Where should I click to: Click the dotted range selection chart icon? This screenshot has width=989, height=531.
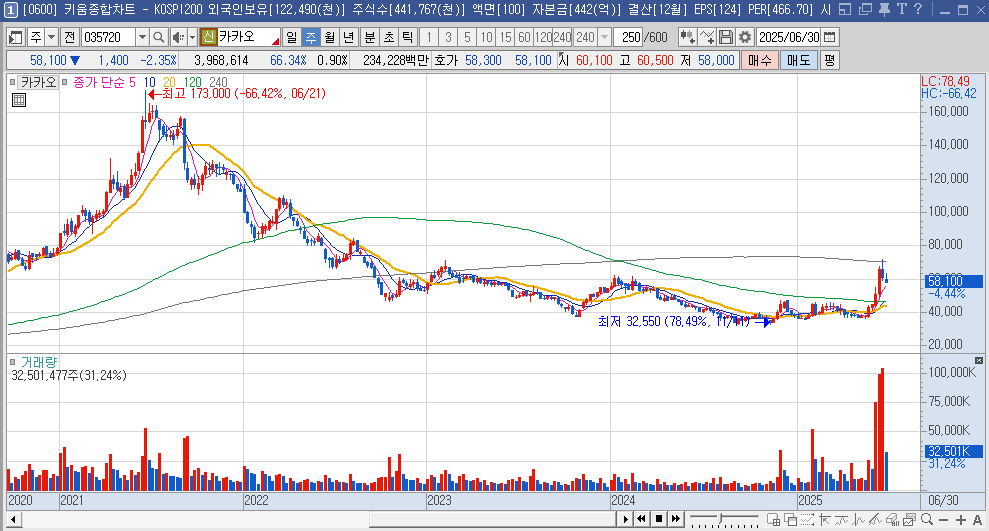(807, 520)
